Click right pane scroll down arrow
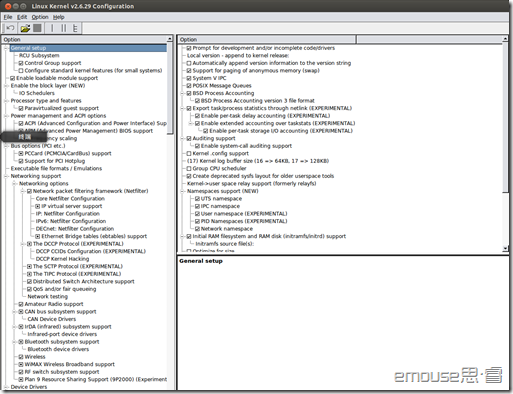513x394 pixels. click(505, 248)
